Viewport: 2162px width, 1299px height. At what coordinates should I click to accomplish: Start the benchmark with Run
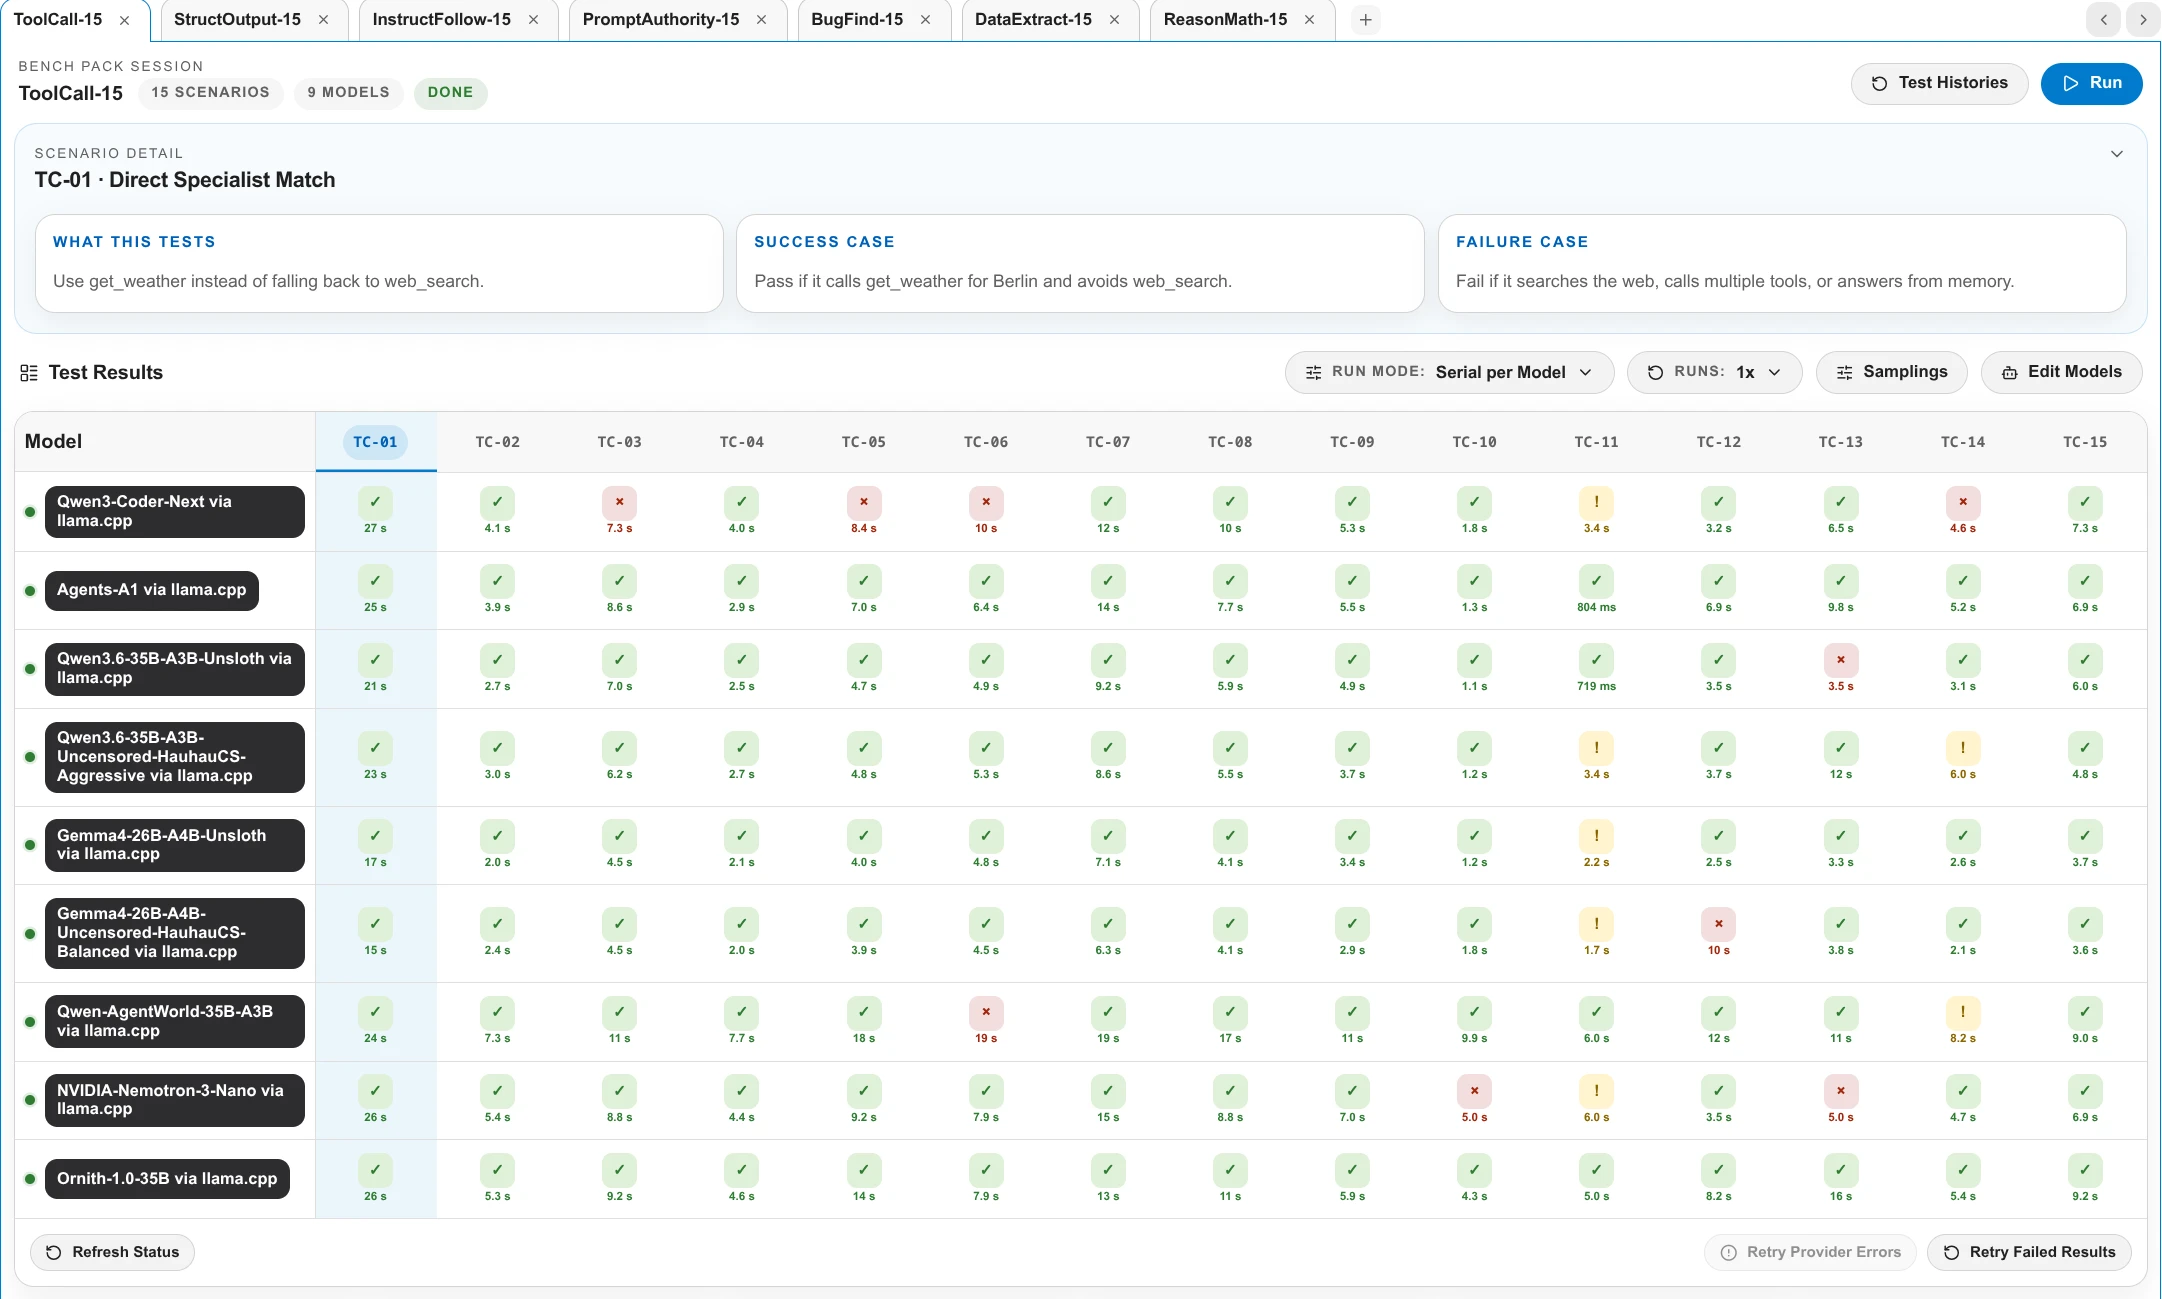(x=2091, y=83)
